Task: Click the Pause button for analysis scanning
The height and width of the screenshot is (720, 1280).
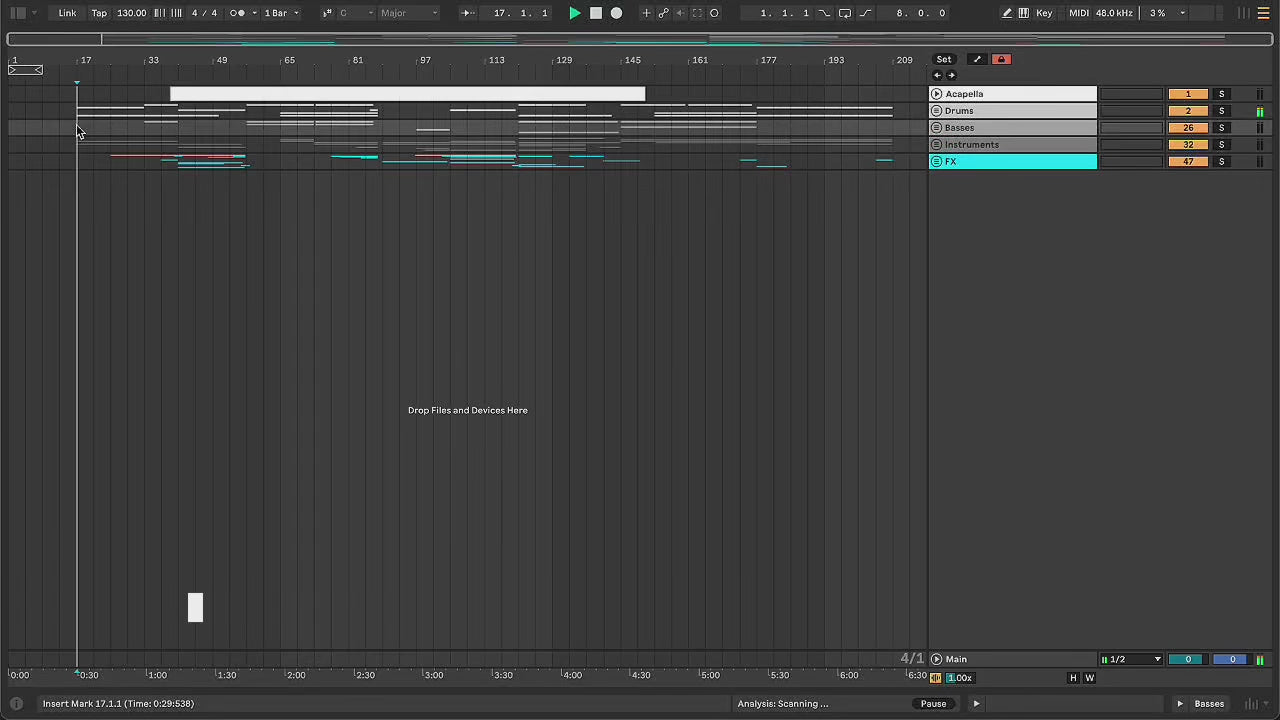Action: pyautogui.click(x=933, y=704)
